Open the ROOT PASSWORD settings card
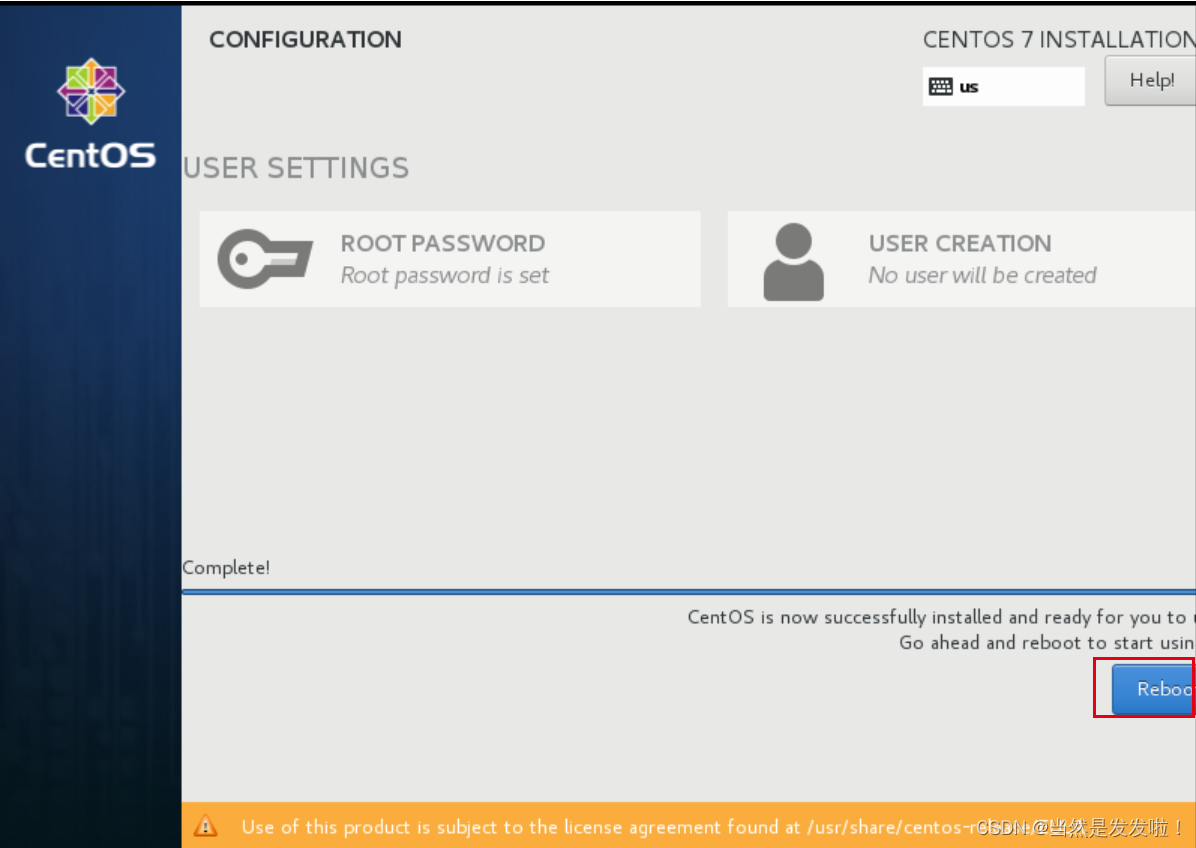This screenshot has height=848, width=1196. click(x=450, y=259)
